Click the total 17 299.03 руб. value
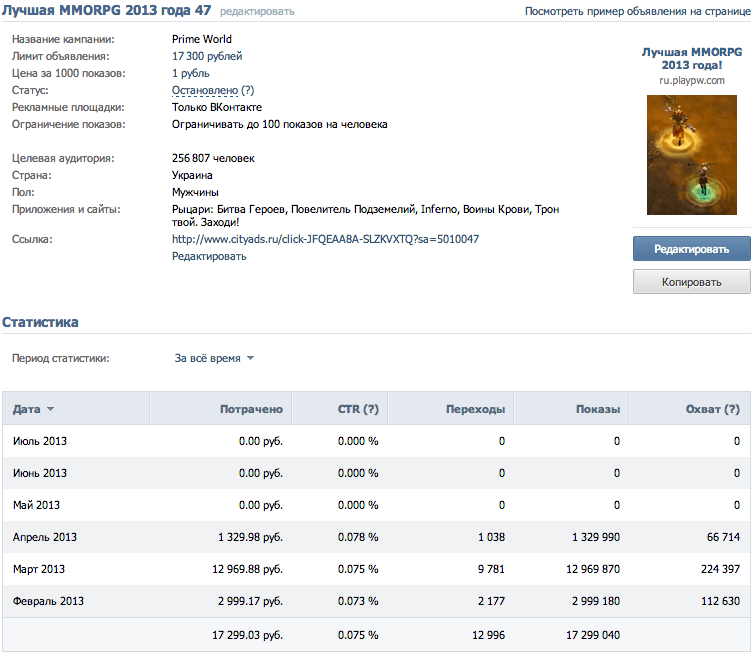This screenshot has width=753, height=654. (247, 635)
